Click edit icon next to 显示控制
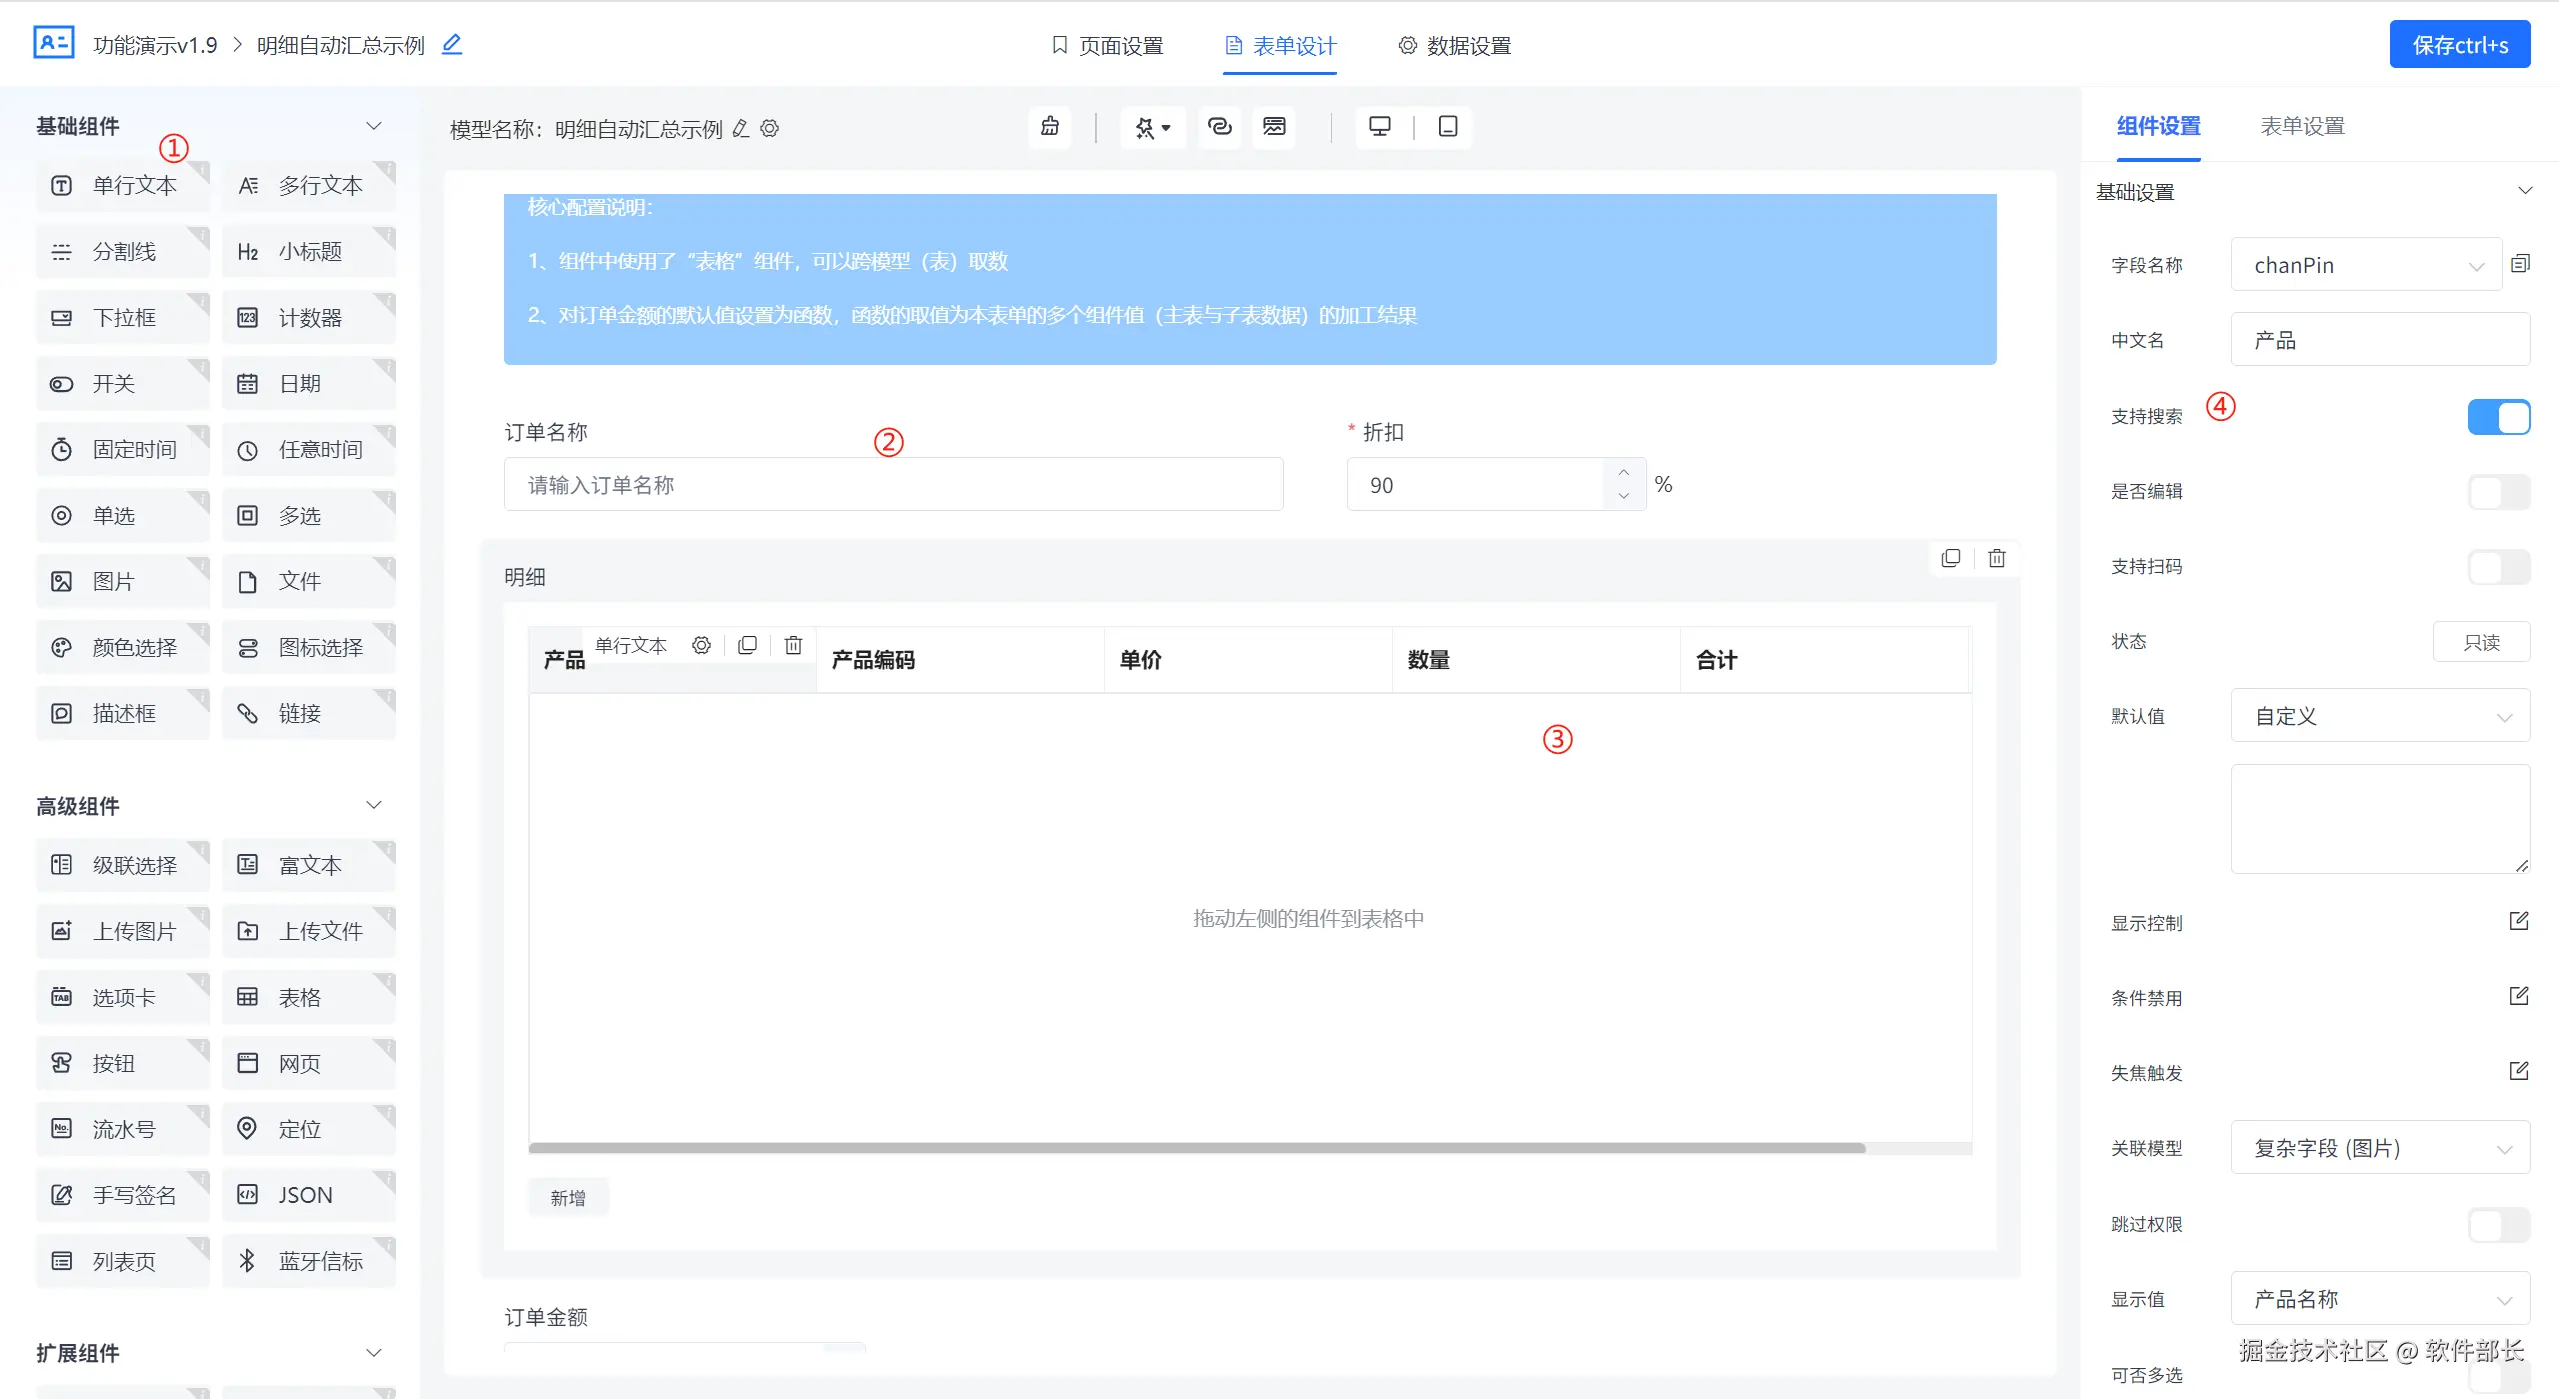Image resolution: width=2559 pixels, height=1399 pixels. coord(2518,921)
